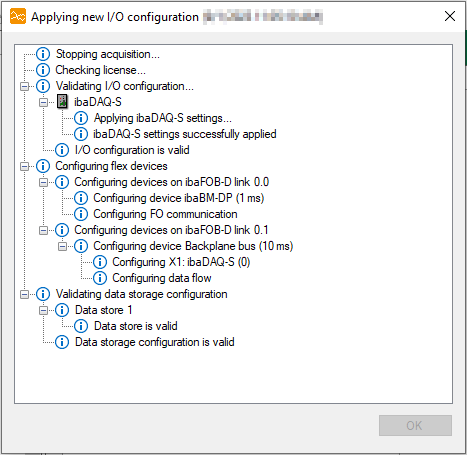
Task: Collapse the Data store 1 node
Action: point(43,310)
